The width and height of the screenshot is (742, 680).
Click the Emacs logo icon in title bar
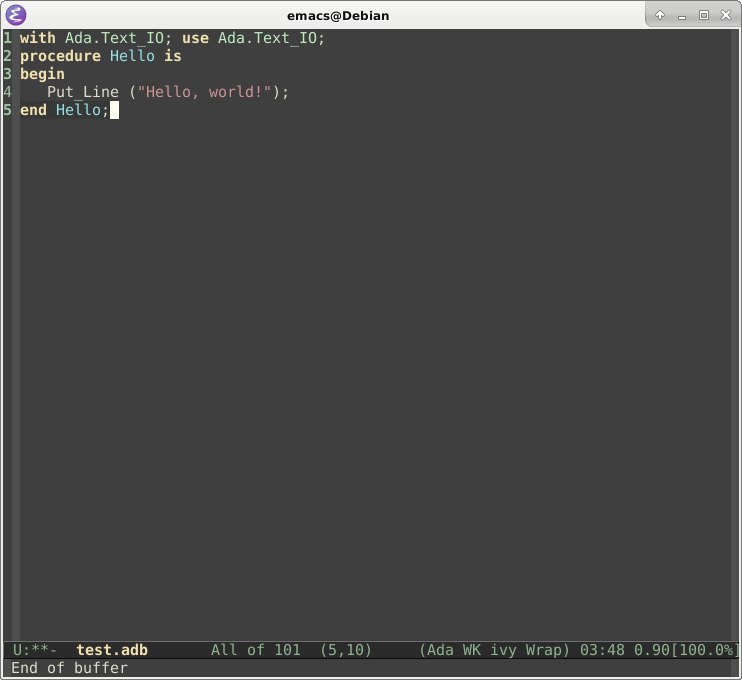[x=16, y=15]
